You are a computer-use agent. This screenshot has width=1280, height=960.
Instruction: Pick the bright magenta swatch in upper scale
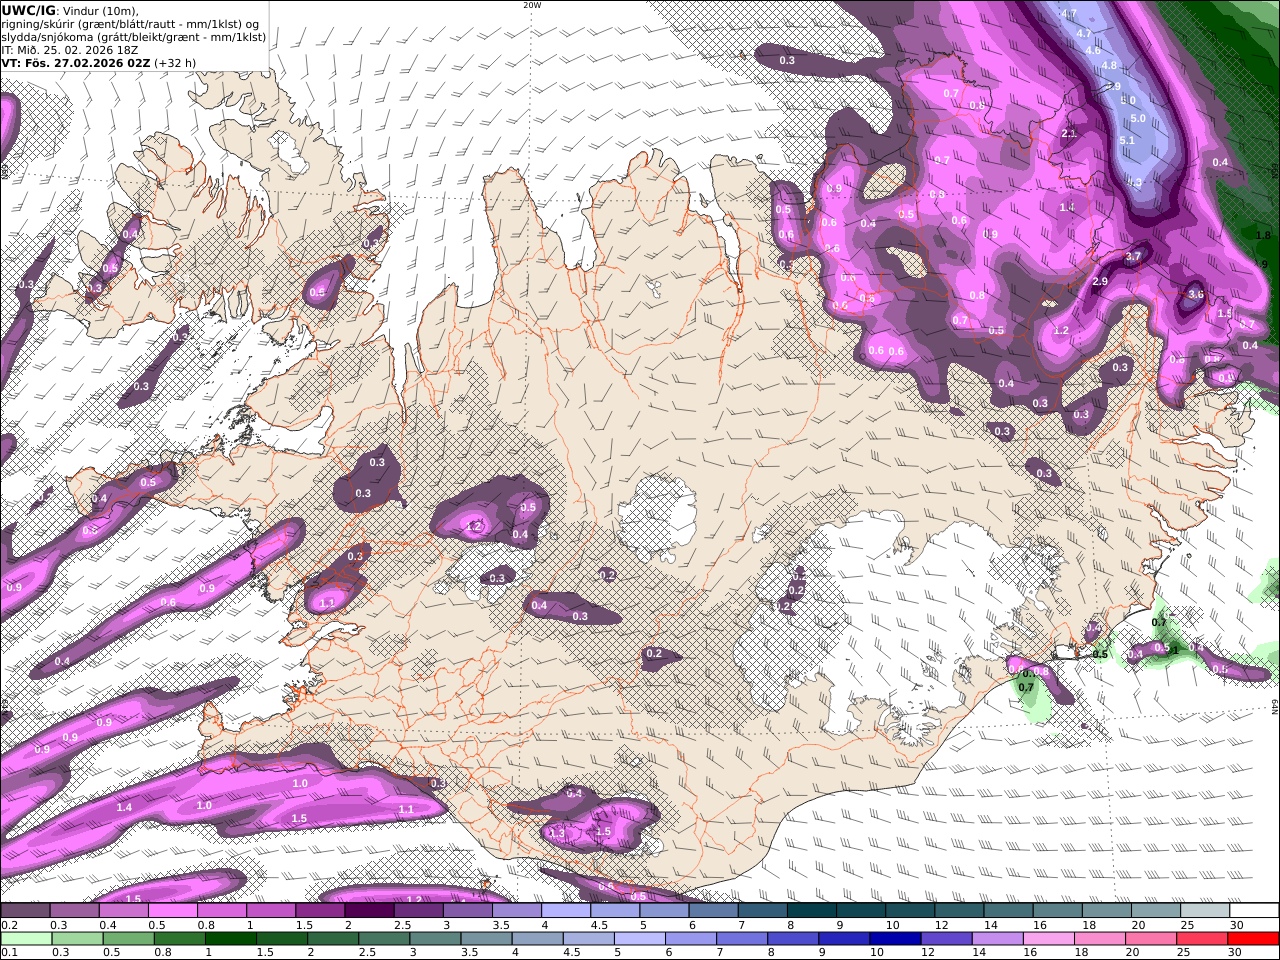click(x=172, y=911)
